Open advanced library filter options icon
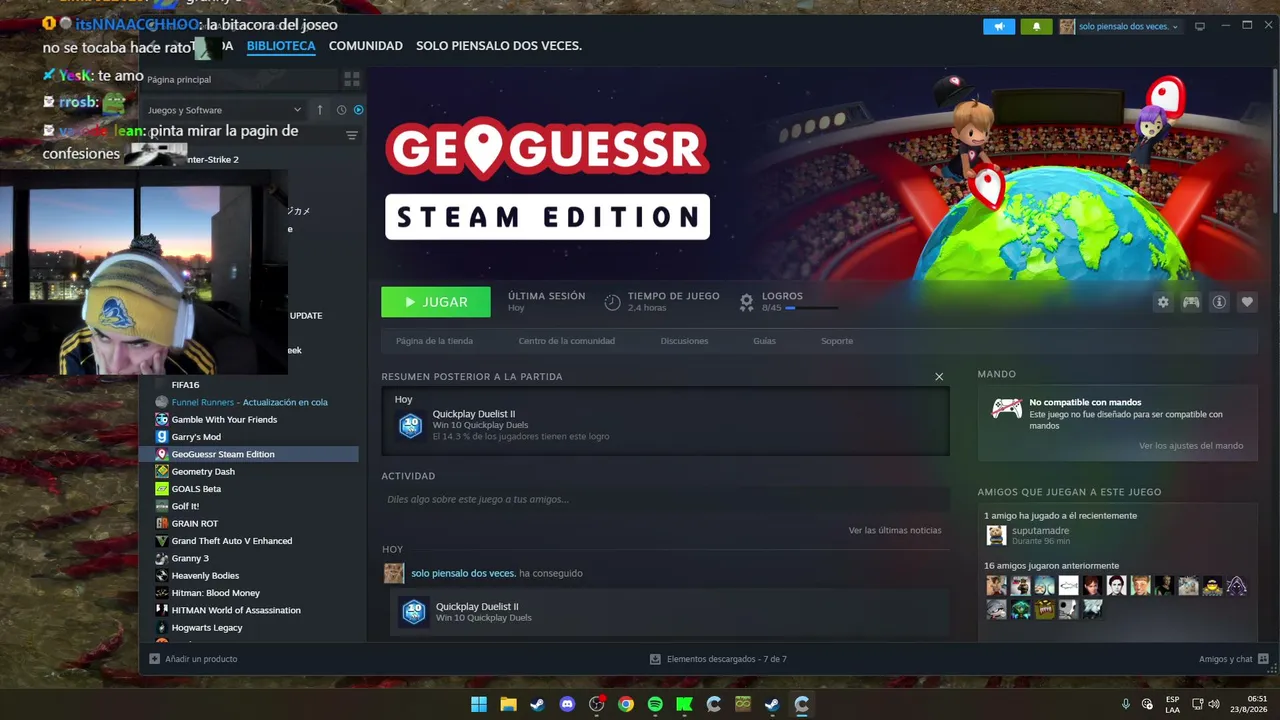 pyautogui.click(x=352, y=135)
